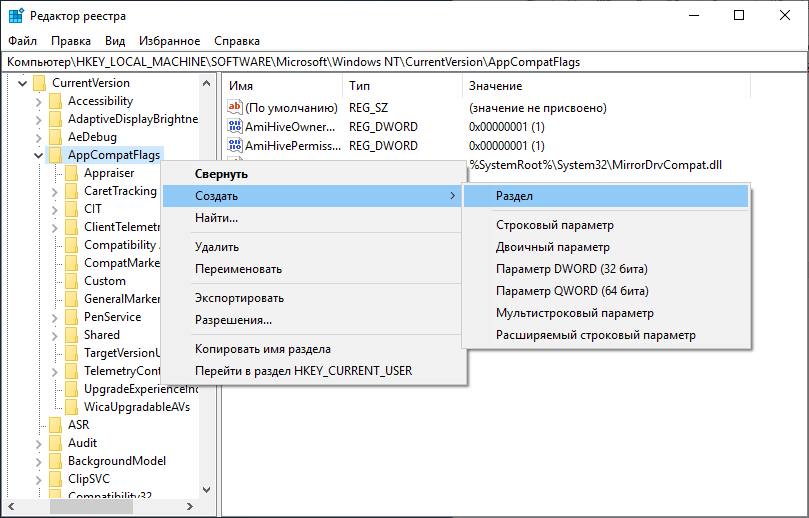Viewport: 809px width, 518px height.
Task: Click the BackgroundModel folder icon
Action: (56, 461)
